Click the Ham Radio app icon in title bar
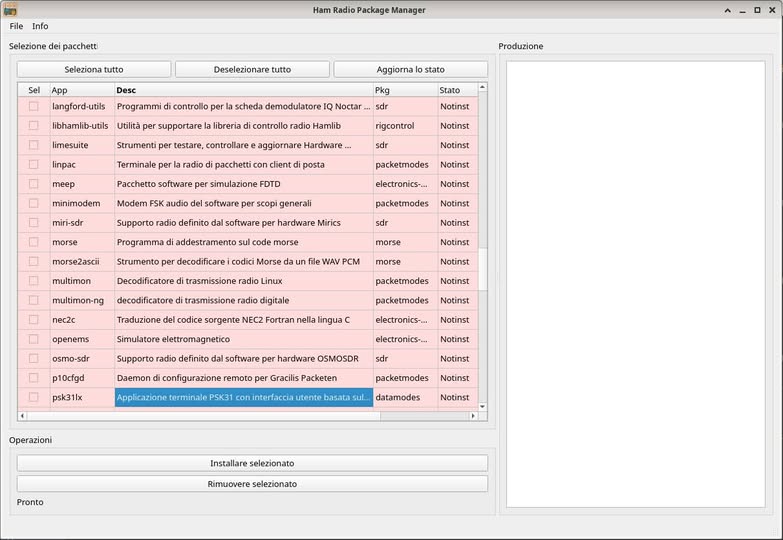This screenshot has height=540, width=783. [x=10, y=9]
